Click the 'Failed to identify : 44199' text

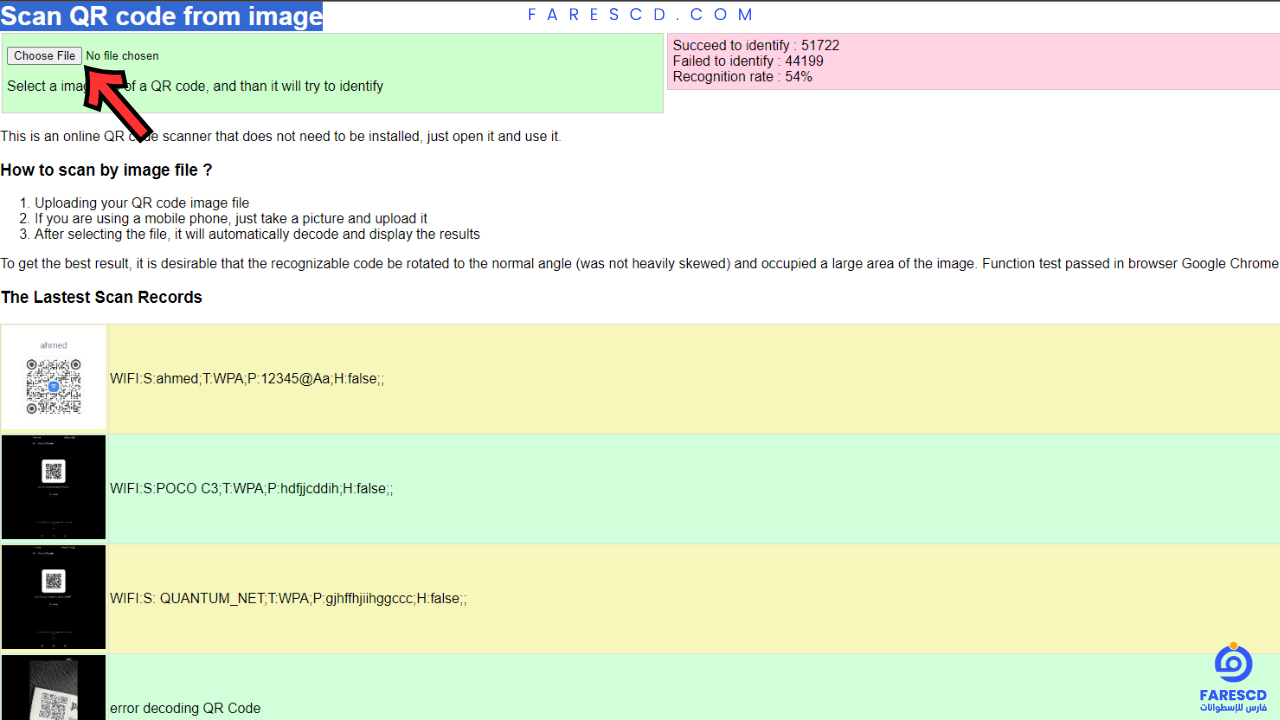coord(748,61)
